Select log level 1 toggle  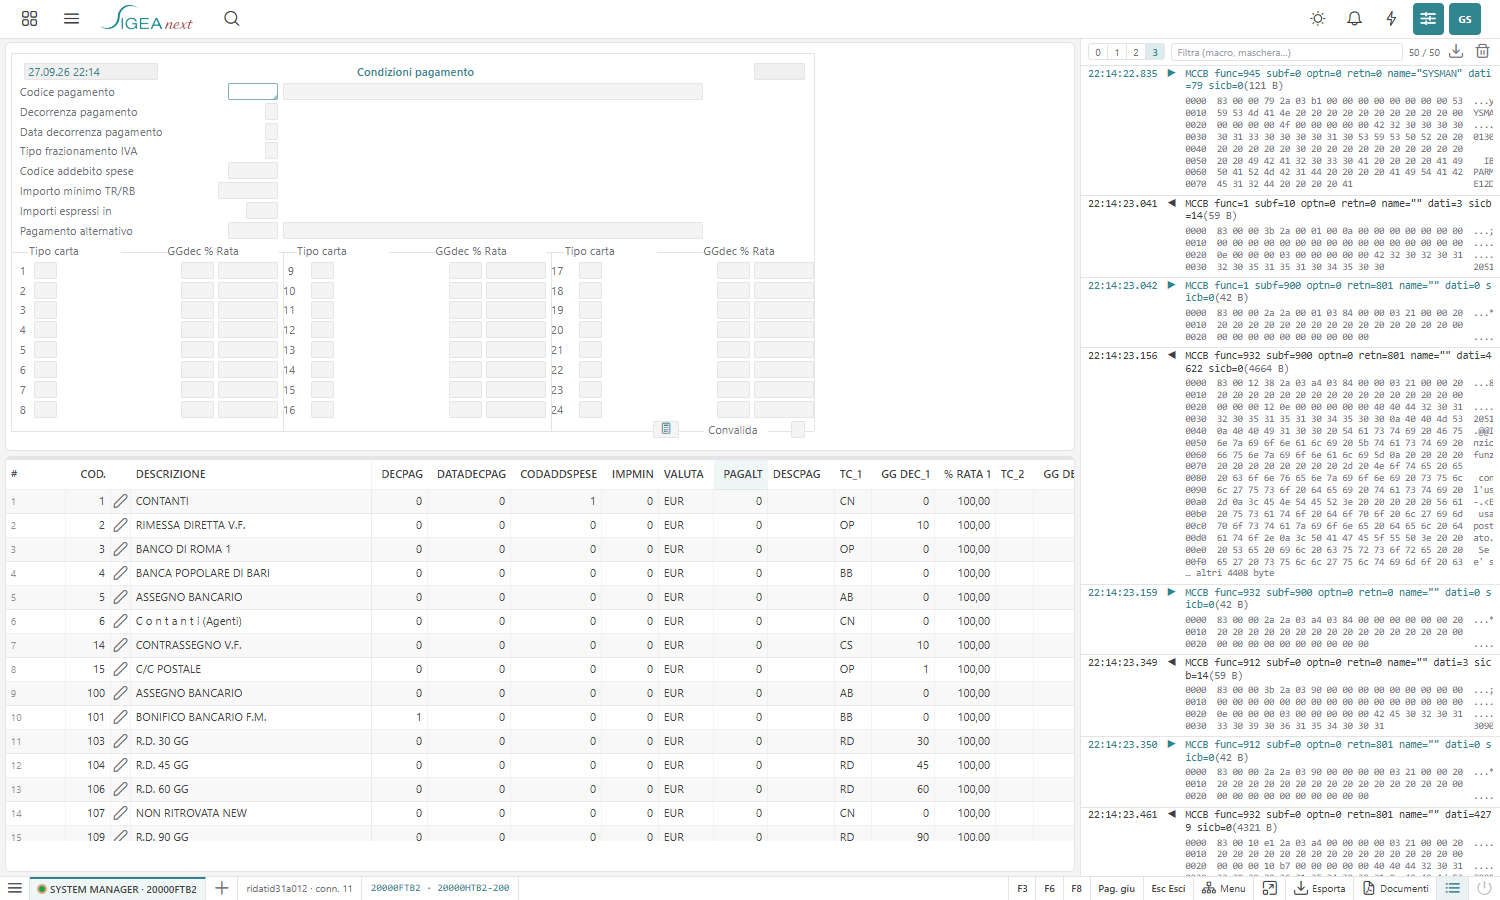(x=1117, y=52)
